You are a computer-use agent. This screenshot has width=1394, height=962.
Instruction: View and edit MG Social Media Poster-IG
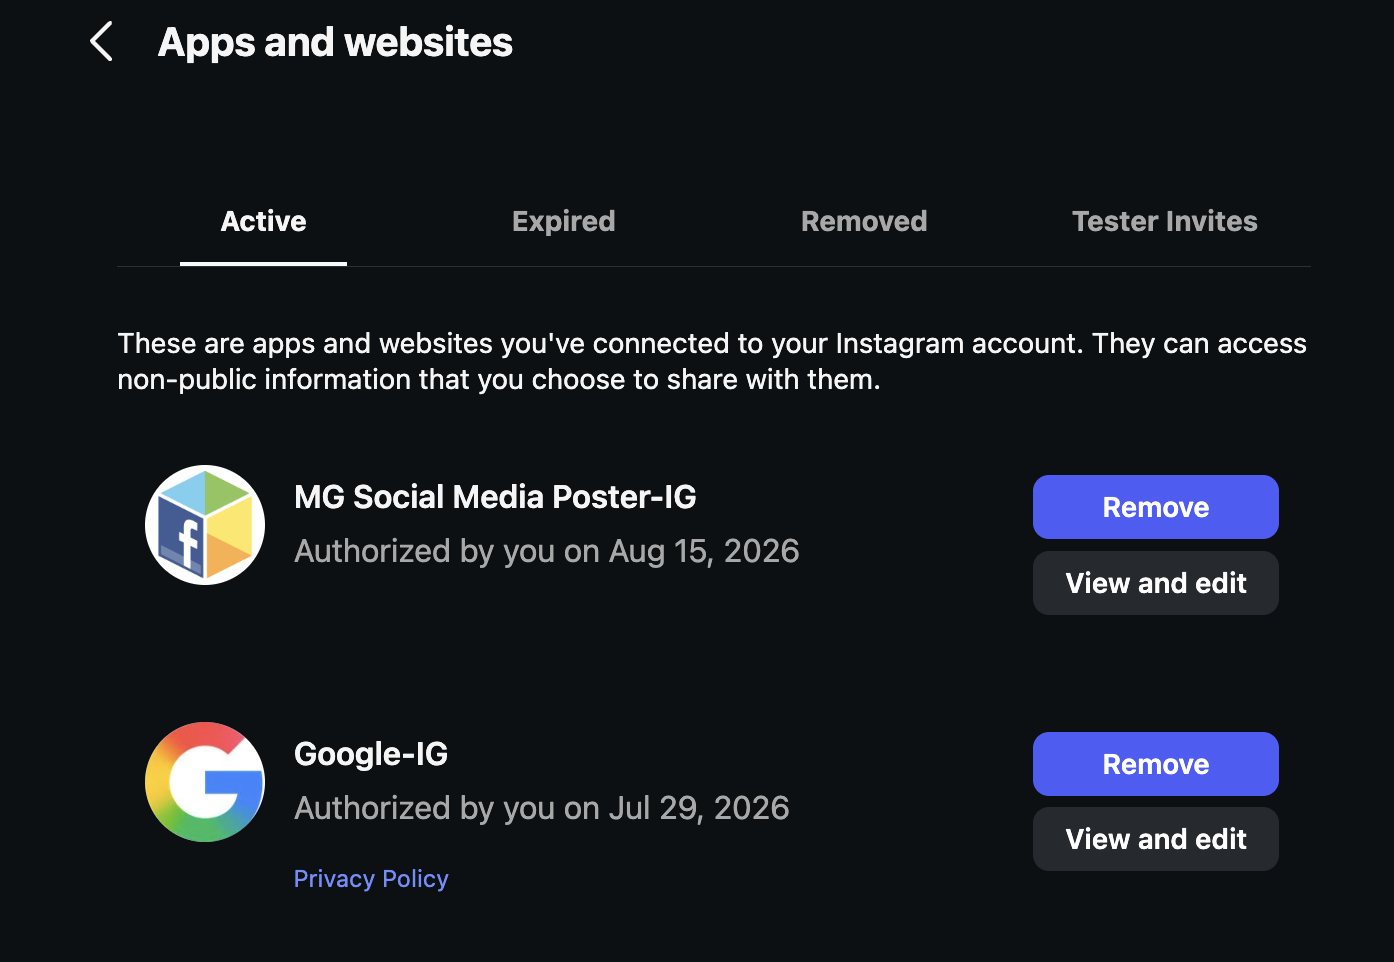[1156, 583]
